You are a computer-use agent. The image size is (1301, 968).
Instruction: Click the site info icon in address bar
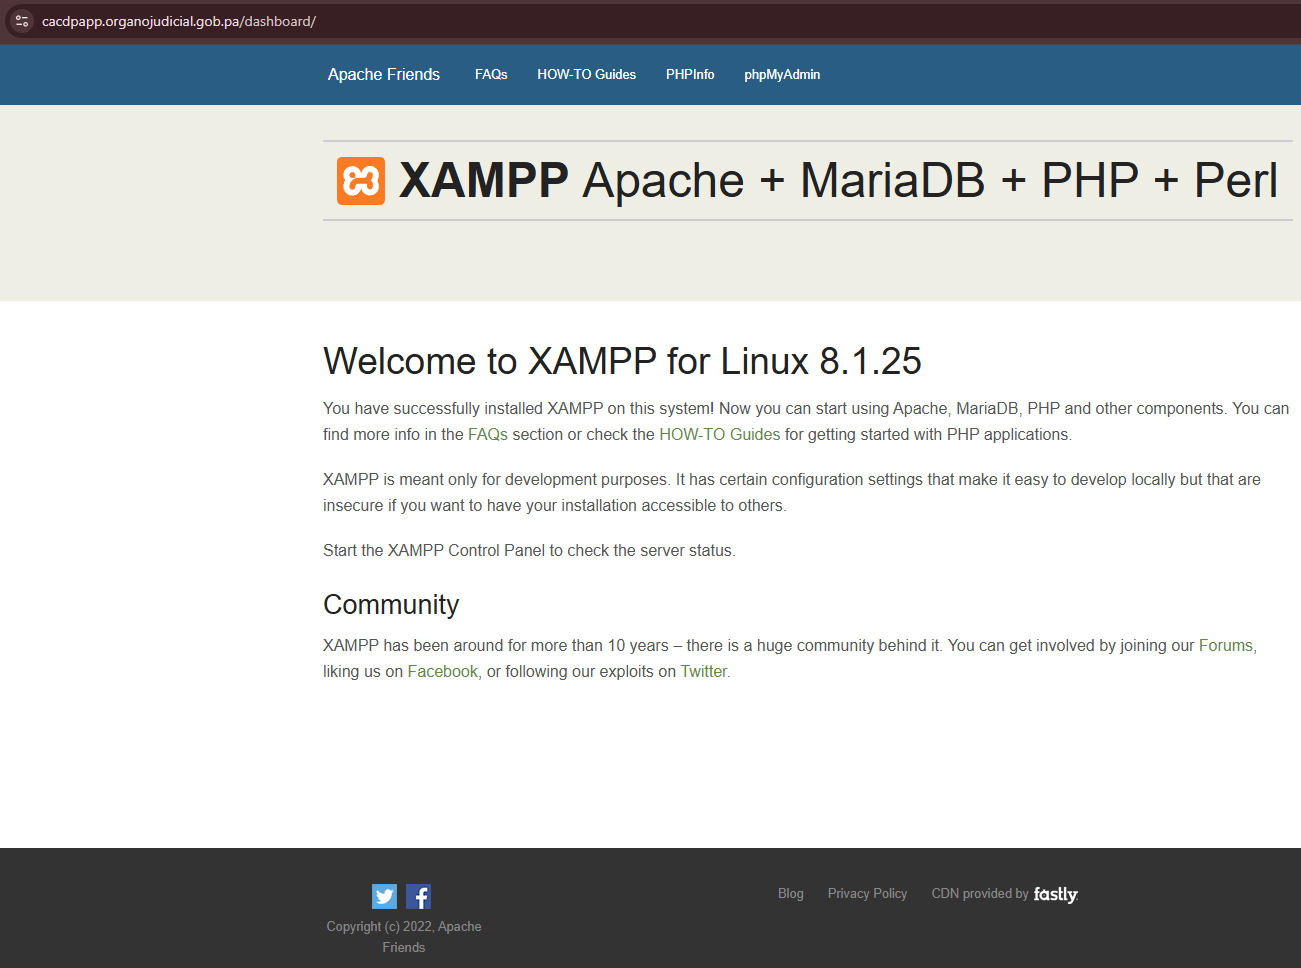[x=21, y=21]
